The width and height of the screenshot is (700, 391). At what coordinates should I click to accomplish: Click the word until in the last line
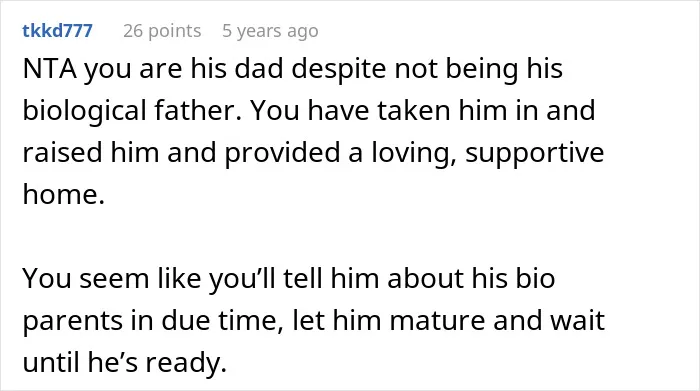(x=51, y=362)
